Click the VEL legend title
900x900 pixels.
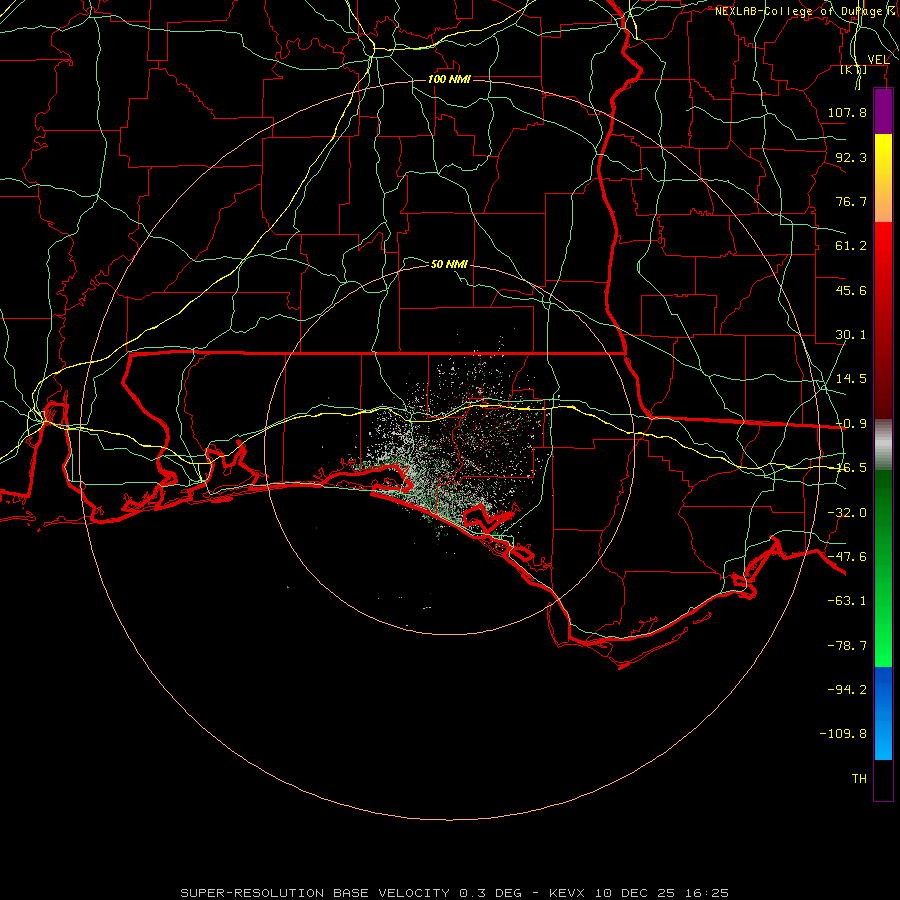point(878,60)
